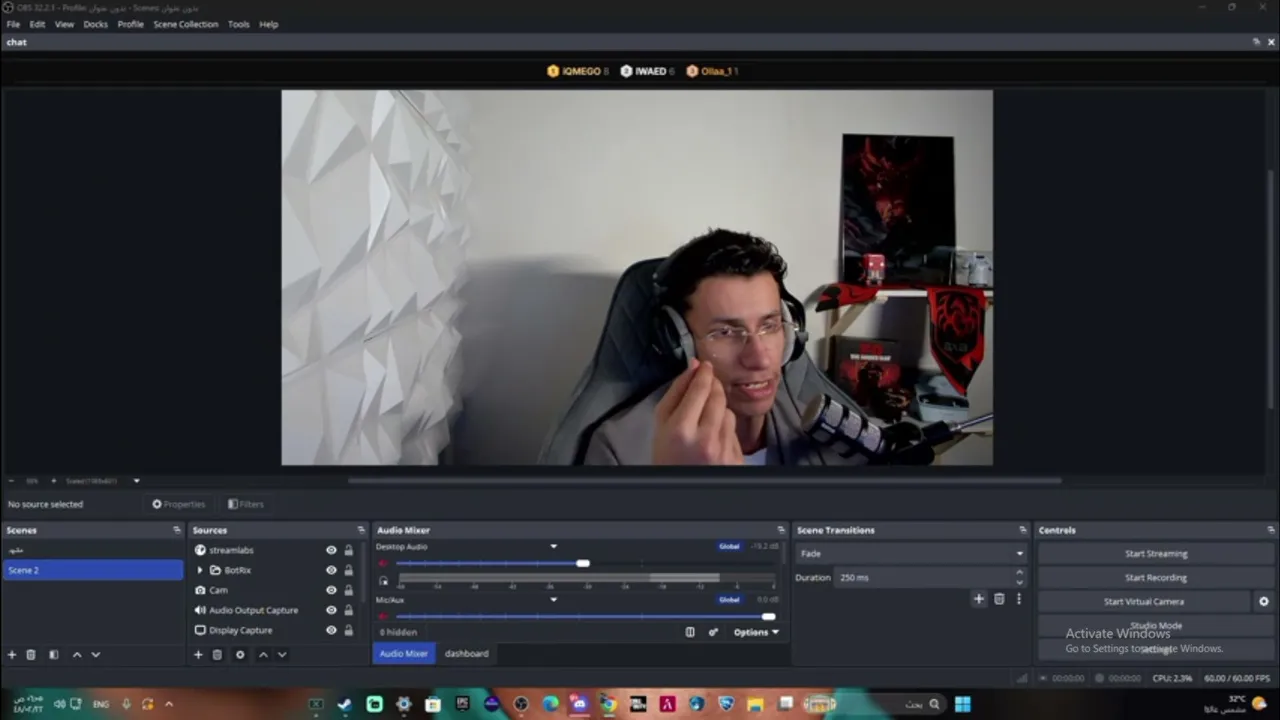Undock the Scene Transitions panel icon
This screenshot has height=720, width=1280.
[x=1022, y=530]
